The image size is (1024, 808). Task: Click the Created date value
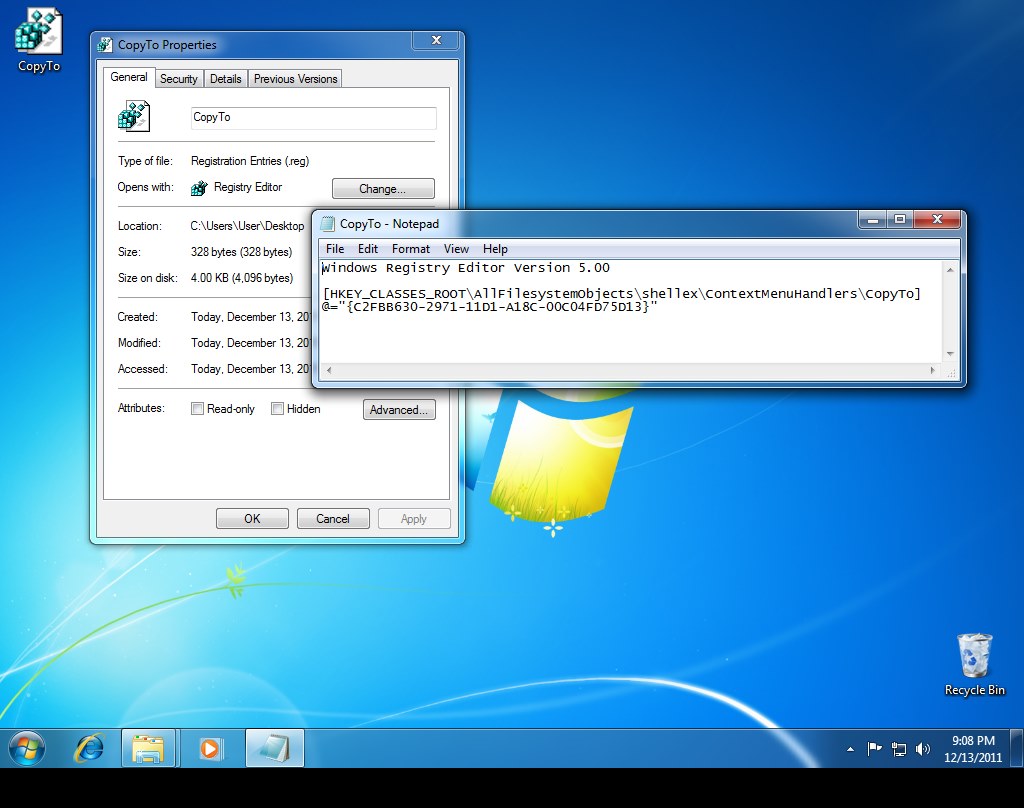pyautogui.click(x=251, y=317)
